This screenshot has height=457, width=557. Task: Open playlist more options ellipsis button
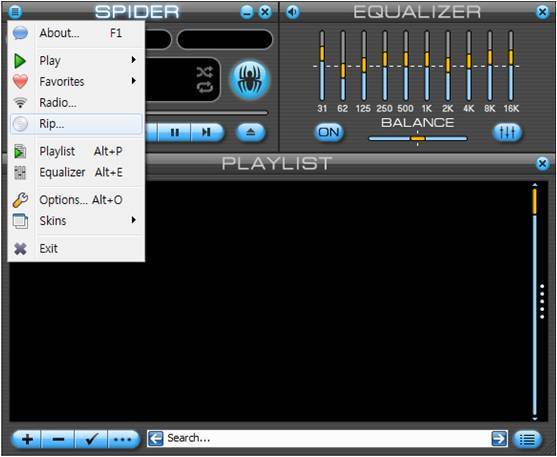point(124,440)
